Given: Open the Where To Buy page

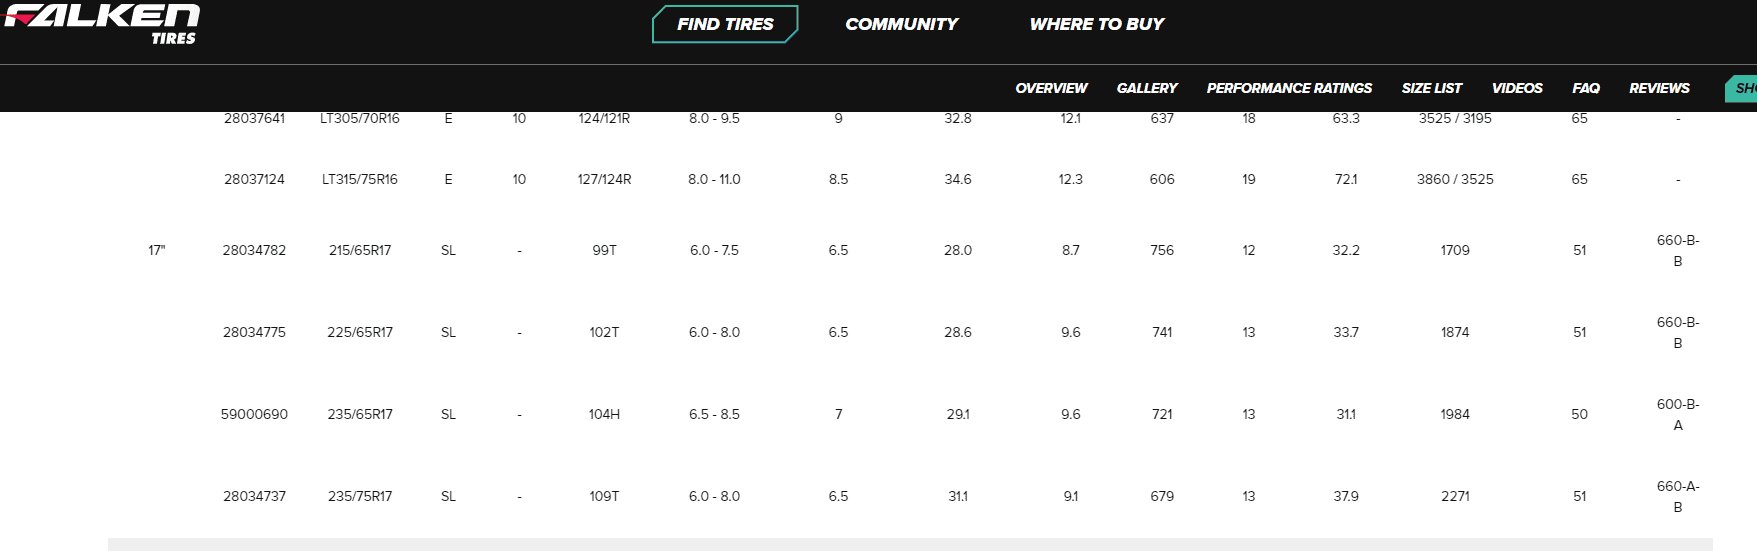Looking at the screenshot, I should click(1096, 24).
